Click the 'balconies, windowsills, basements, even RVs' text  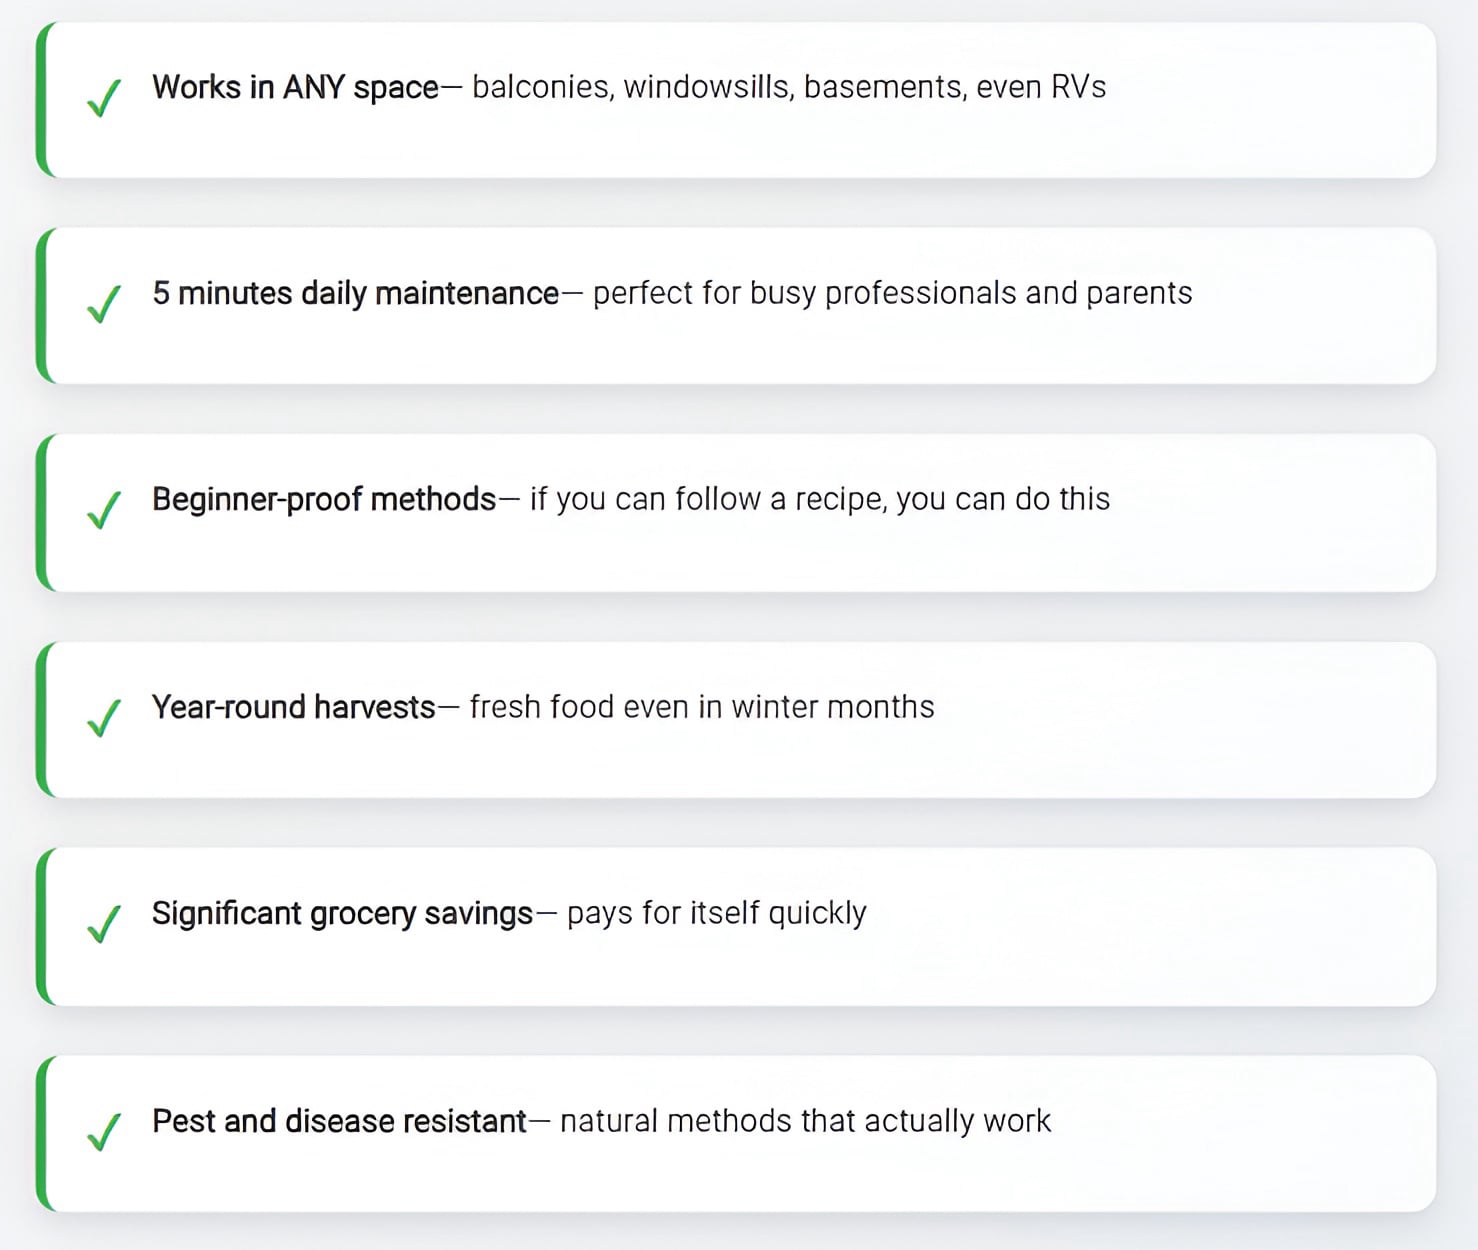coord(788,88)
